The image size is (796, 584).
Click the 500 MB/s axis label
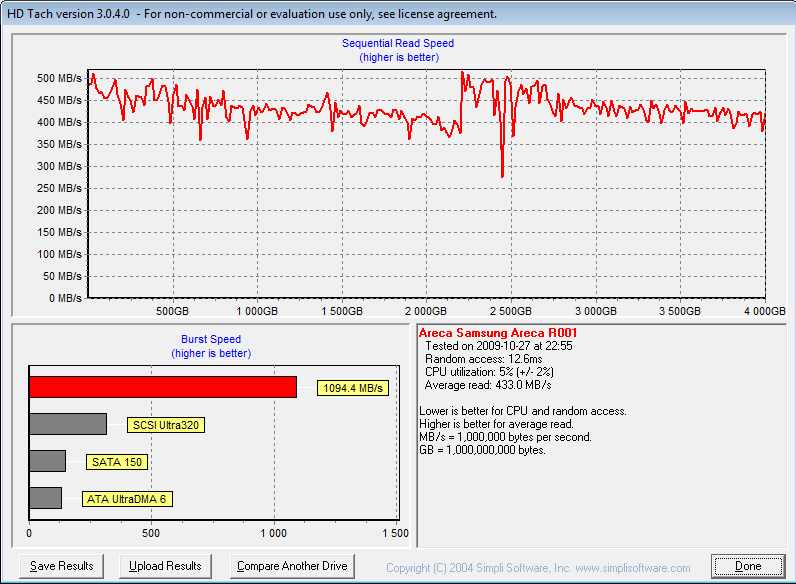tap(59, 78)
